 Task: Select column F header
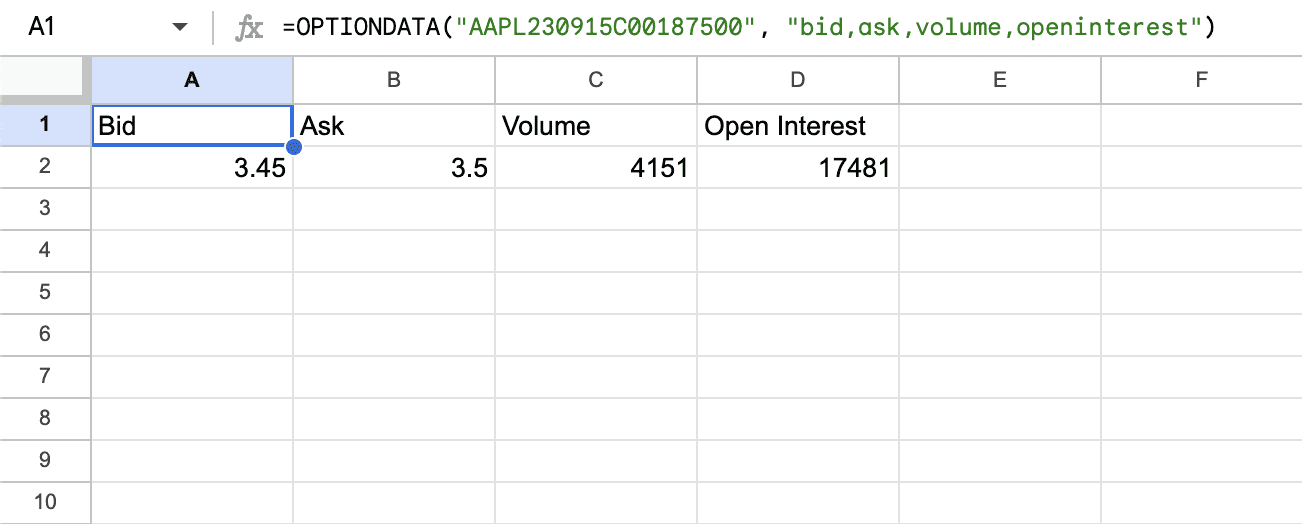(x=1202, y=80)
